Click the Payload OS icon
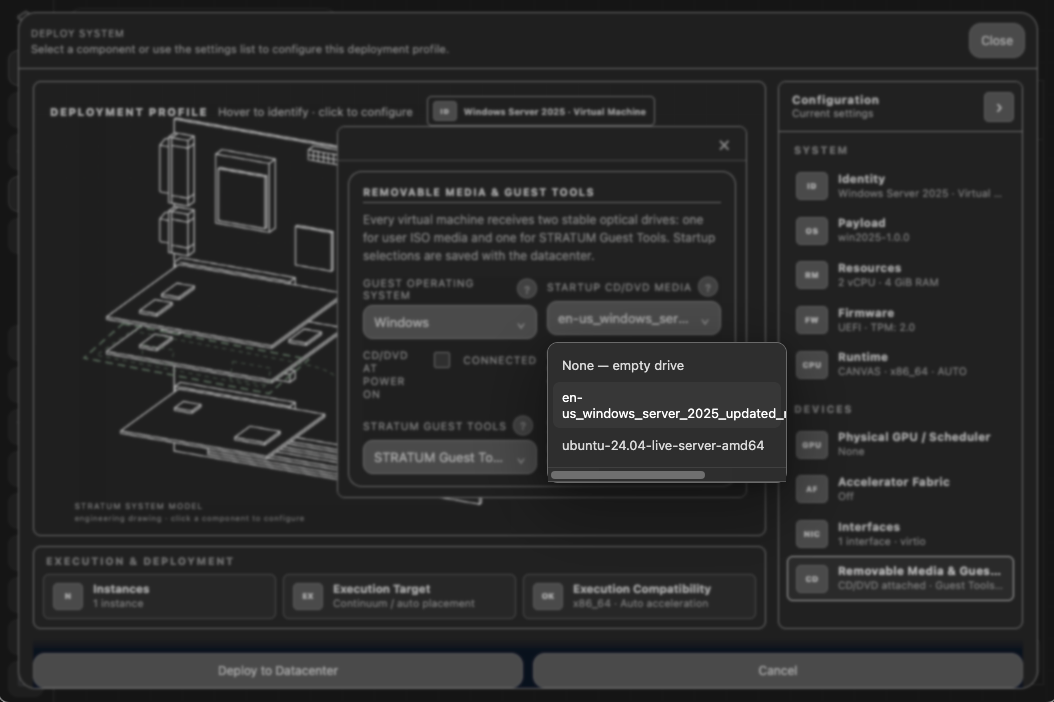The width and height of the screenshot is (1054, 702). point(811,231)
